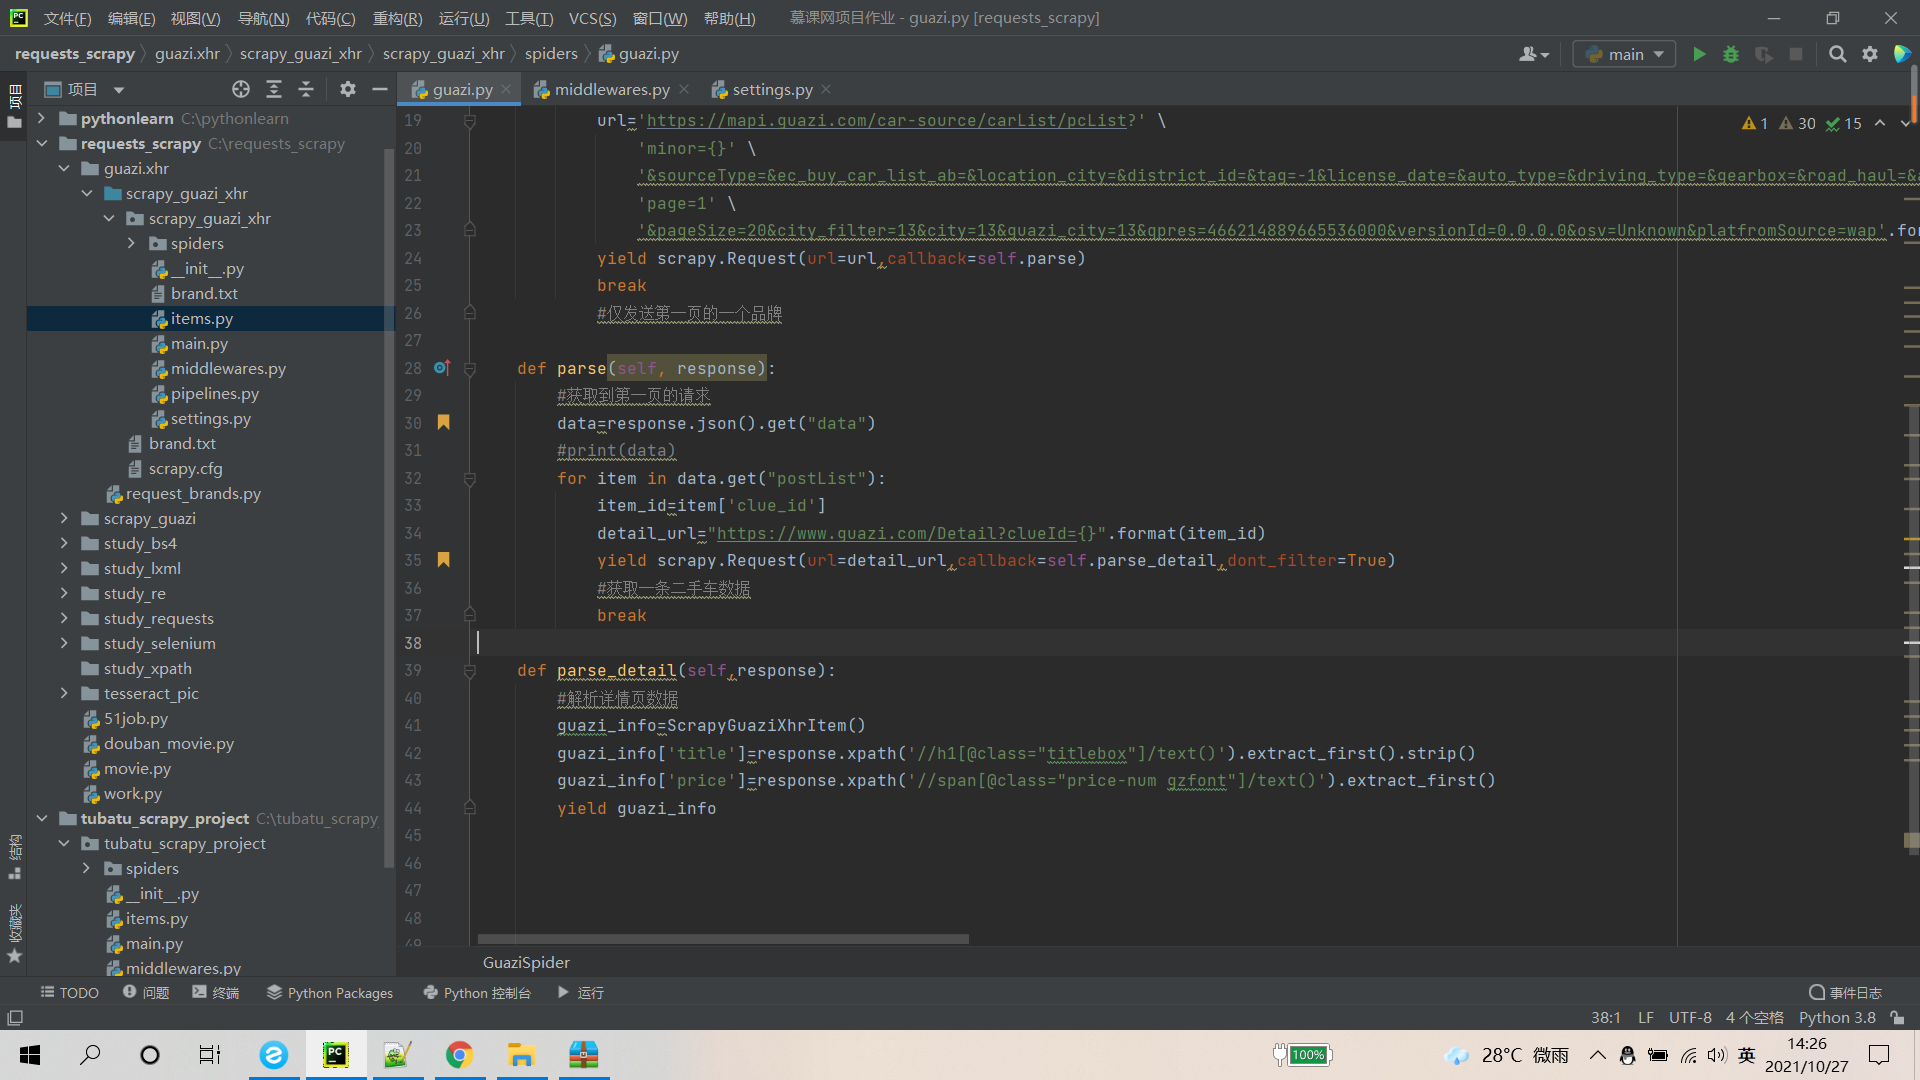Collapse all in the project tree
Screen dimensions: 1920x1080
point(306,89)
